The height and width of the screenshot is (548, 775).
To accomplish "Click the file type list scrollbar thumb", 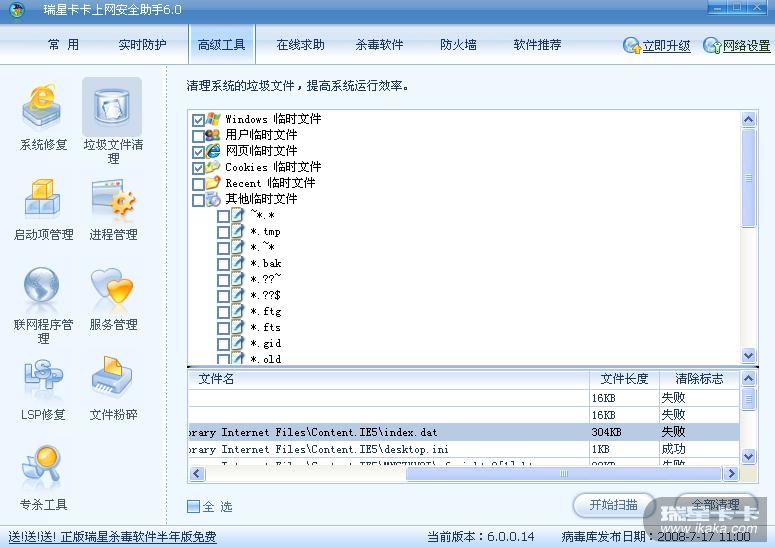I will click(x=748, y=178).
